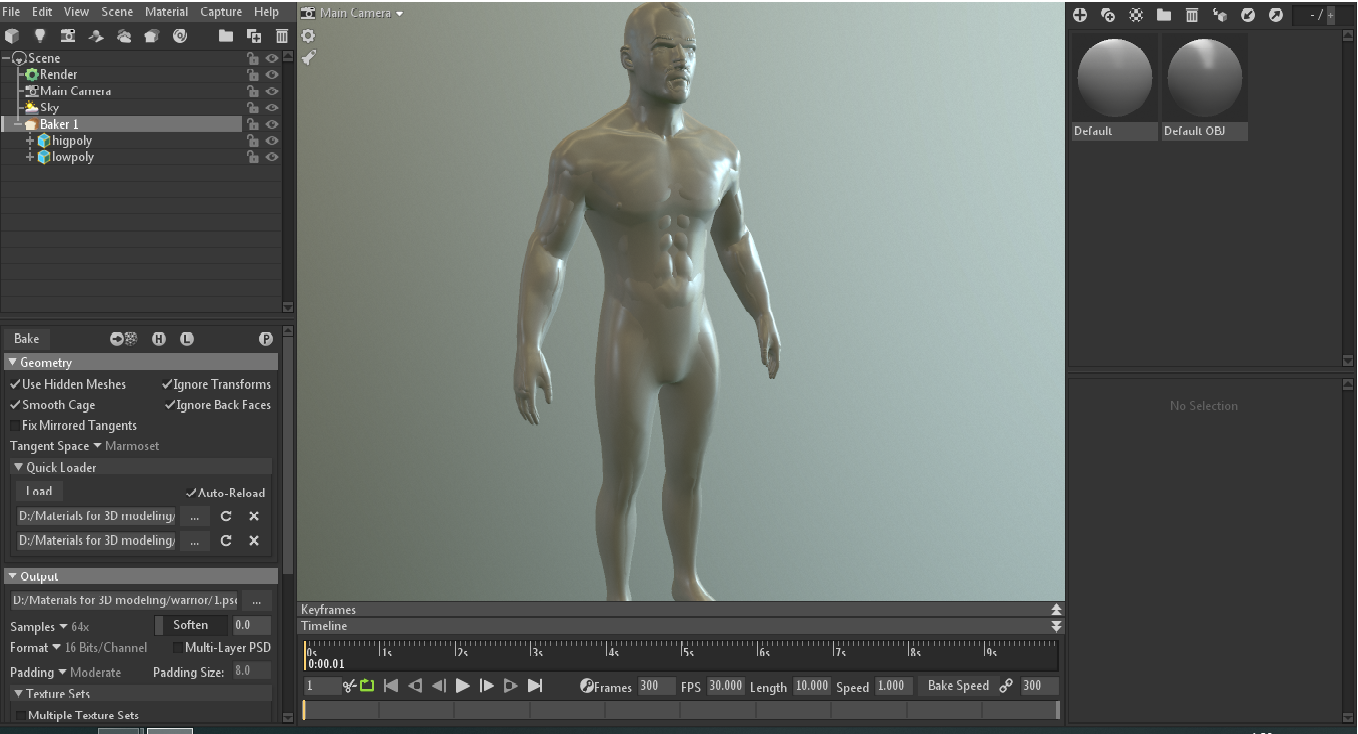
Task: Collapse the Output section
Action: (12, 577)
